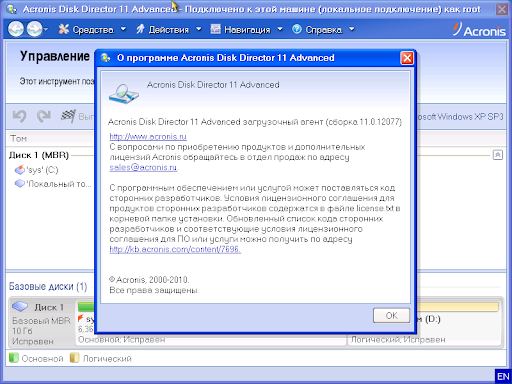Click the About dialog title bar icon

click(x=106, y=58)
